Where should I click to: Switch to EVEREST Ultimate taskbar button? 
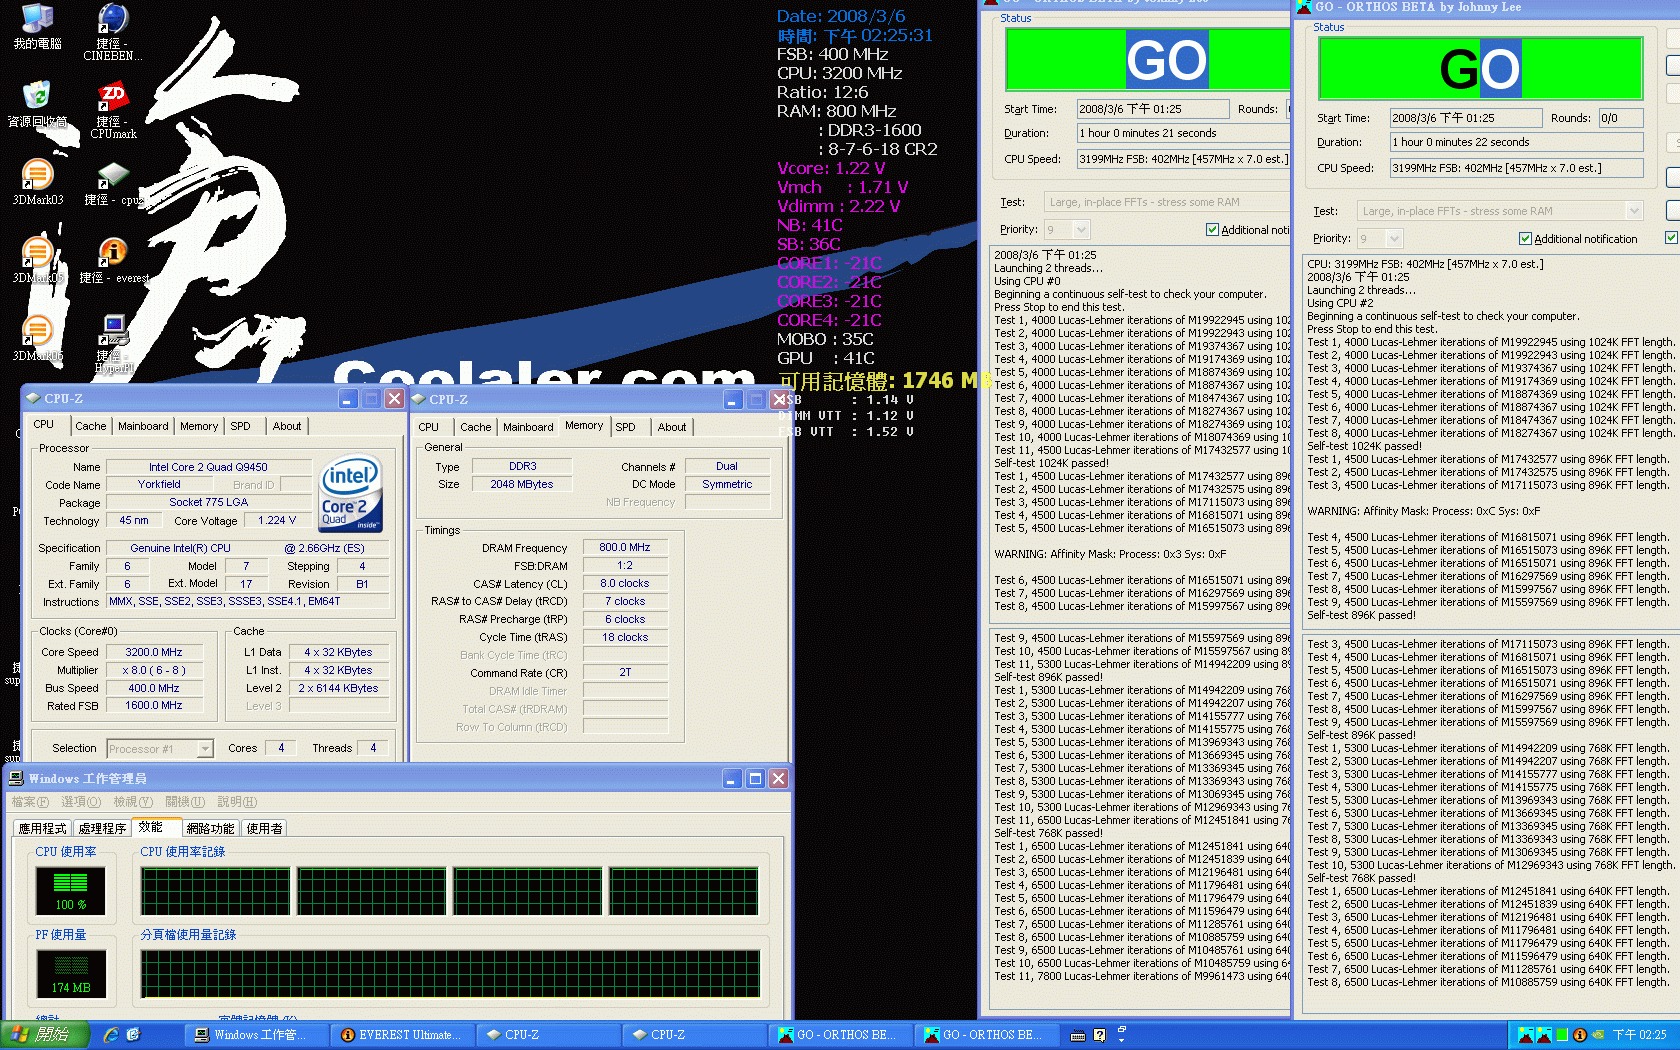tap(402, 1035)
